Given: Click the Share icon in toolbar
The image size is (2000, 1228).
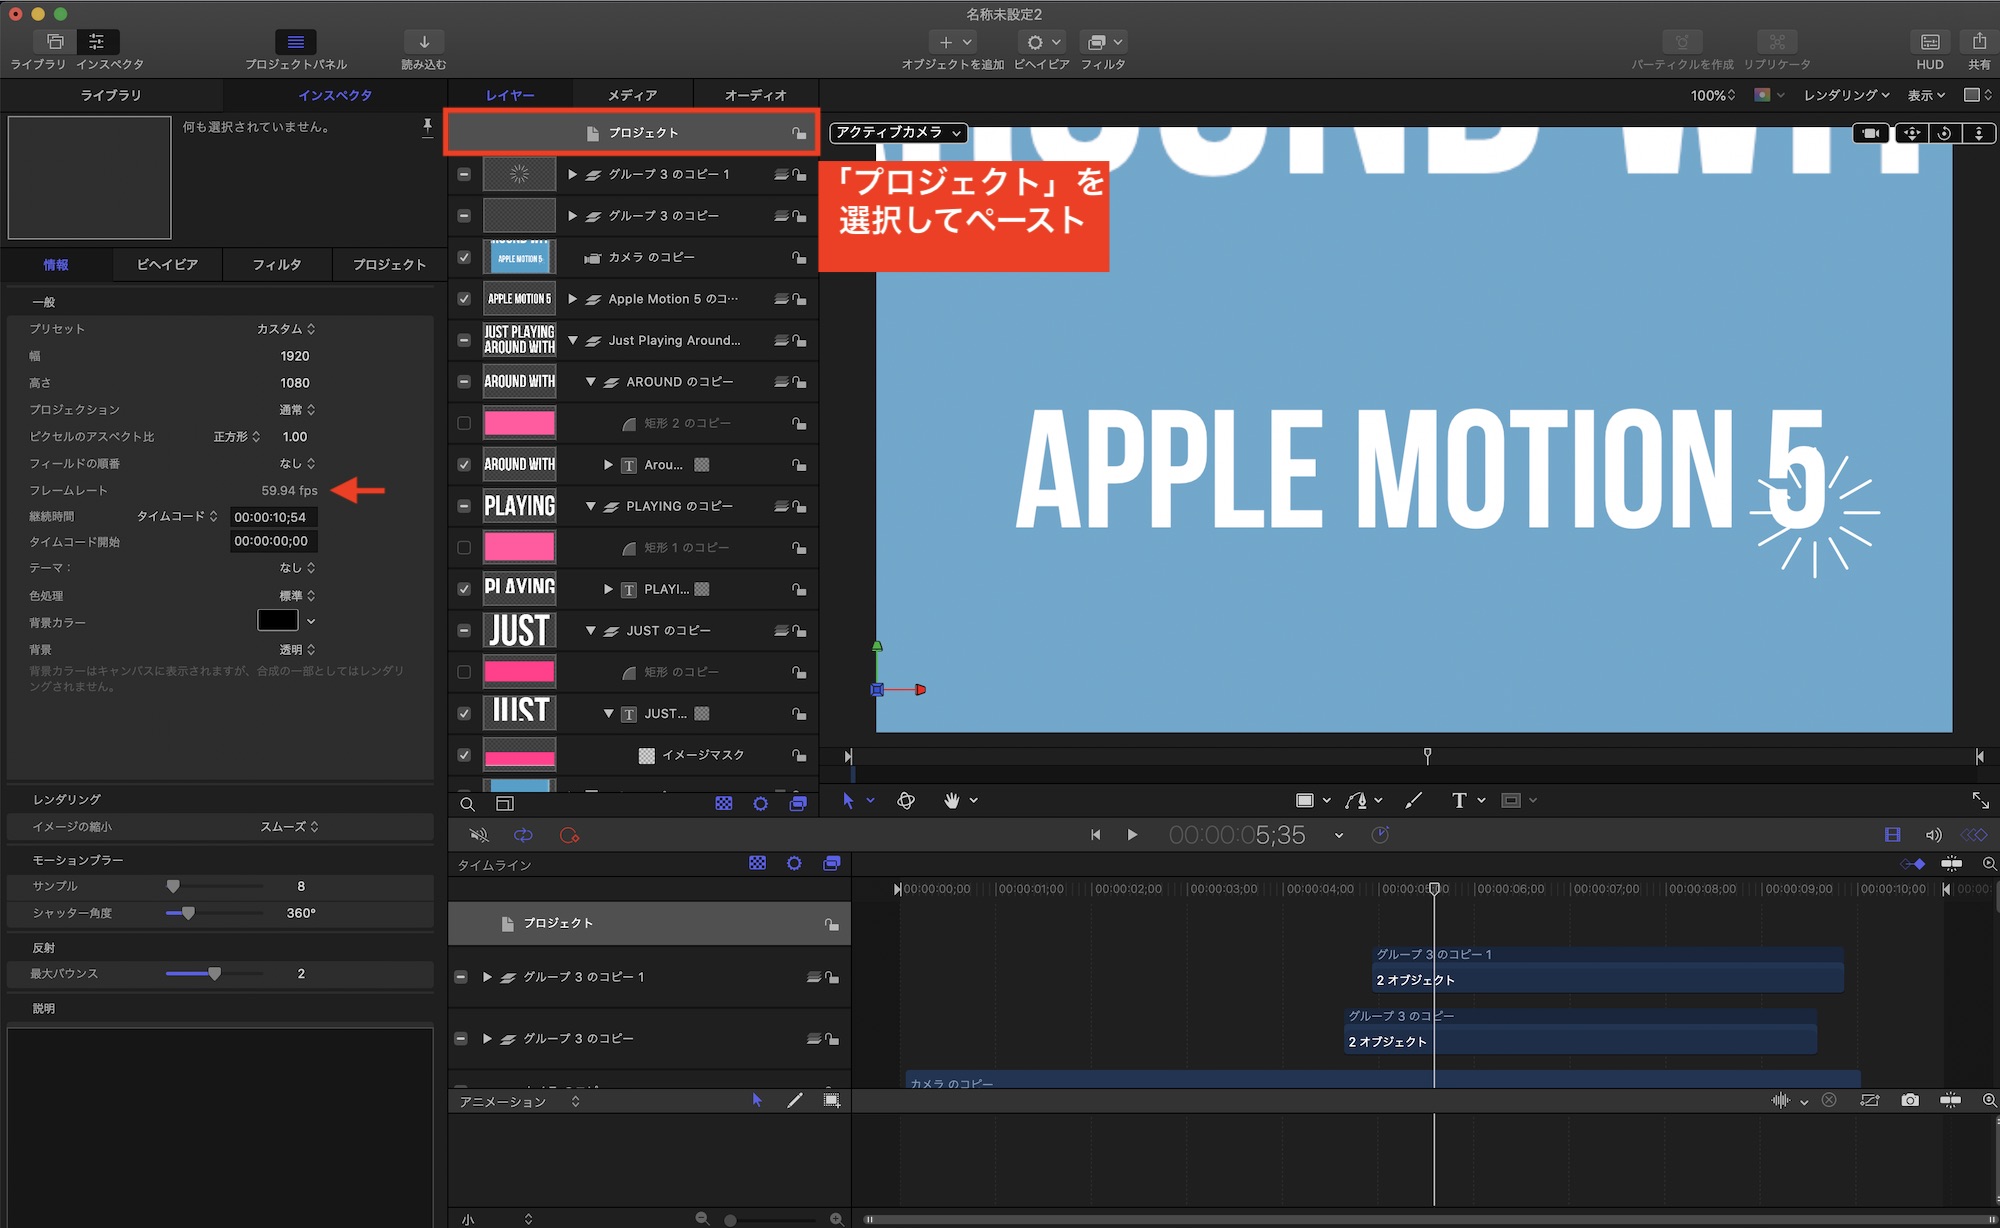Looking at the screenshot, I should (1978, 42).
